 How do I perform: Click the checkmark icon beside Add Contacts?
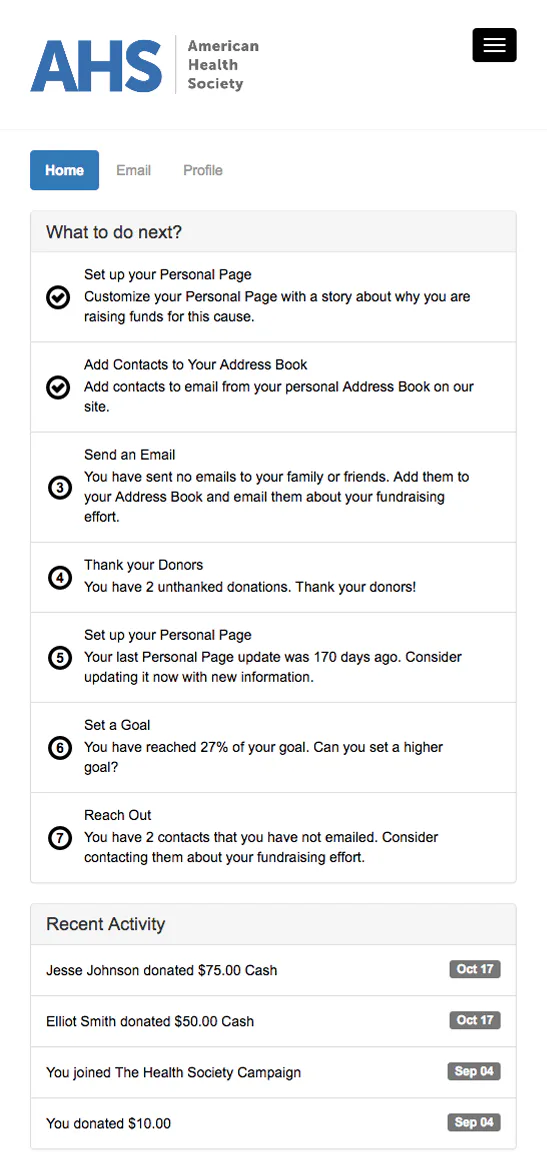[58, 386]
